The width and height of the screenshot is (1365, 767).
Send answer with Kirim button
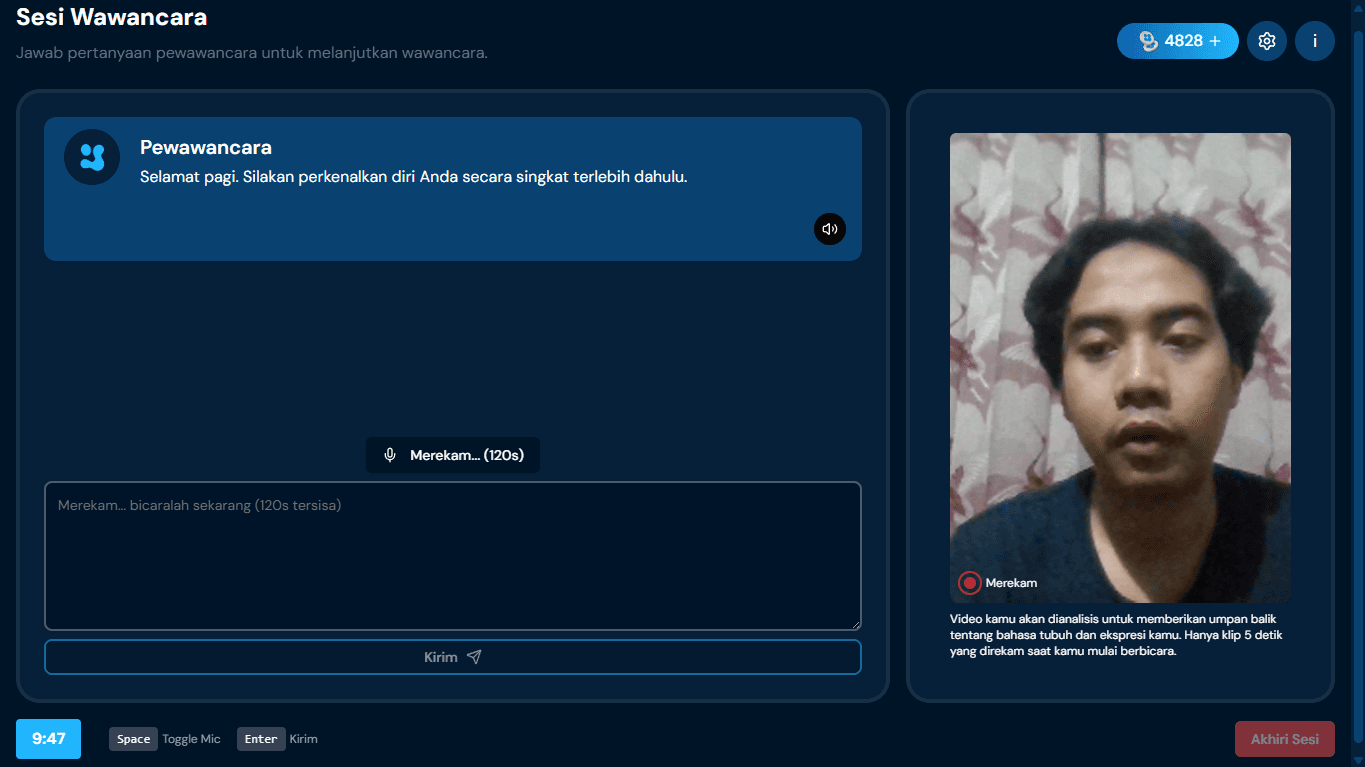(453, 657)
